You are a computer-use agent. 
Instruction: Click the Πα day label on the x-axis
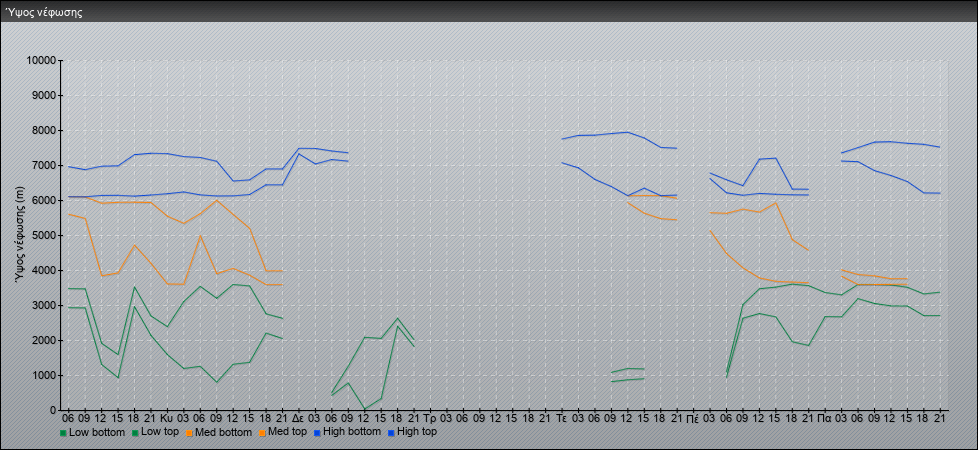click(x=825, y=418)
